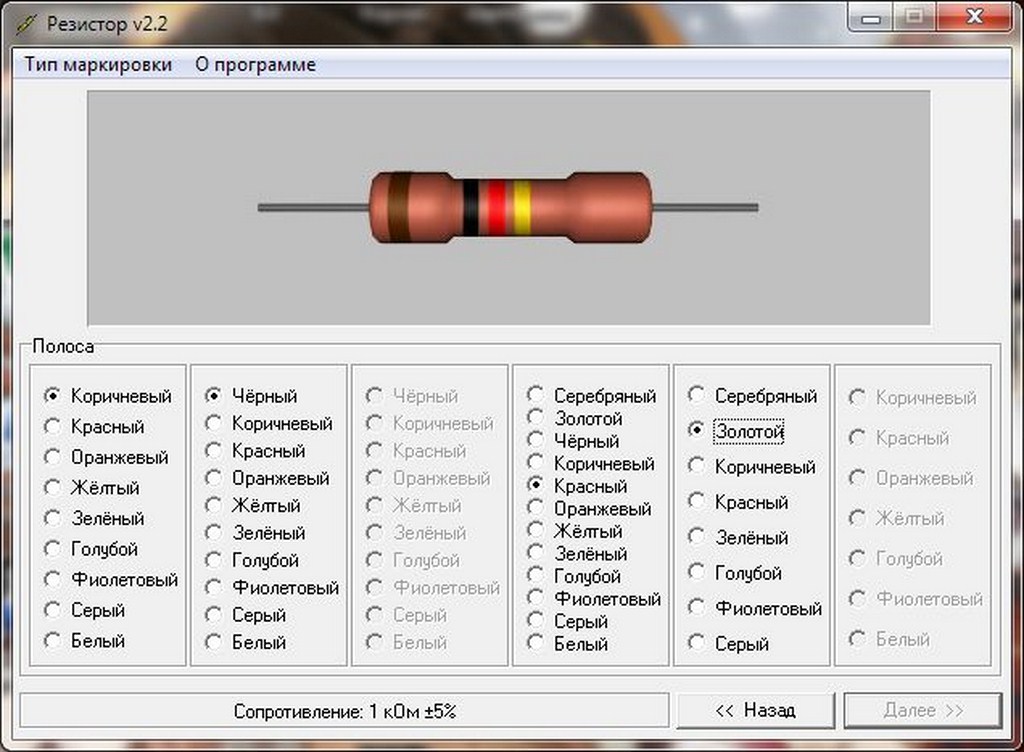Select Коричневый in the tolerance column

pyautogui.click(x=752, y=466)
